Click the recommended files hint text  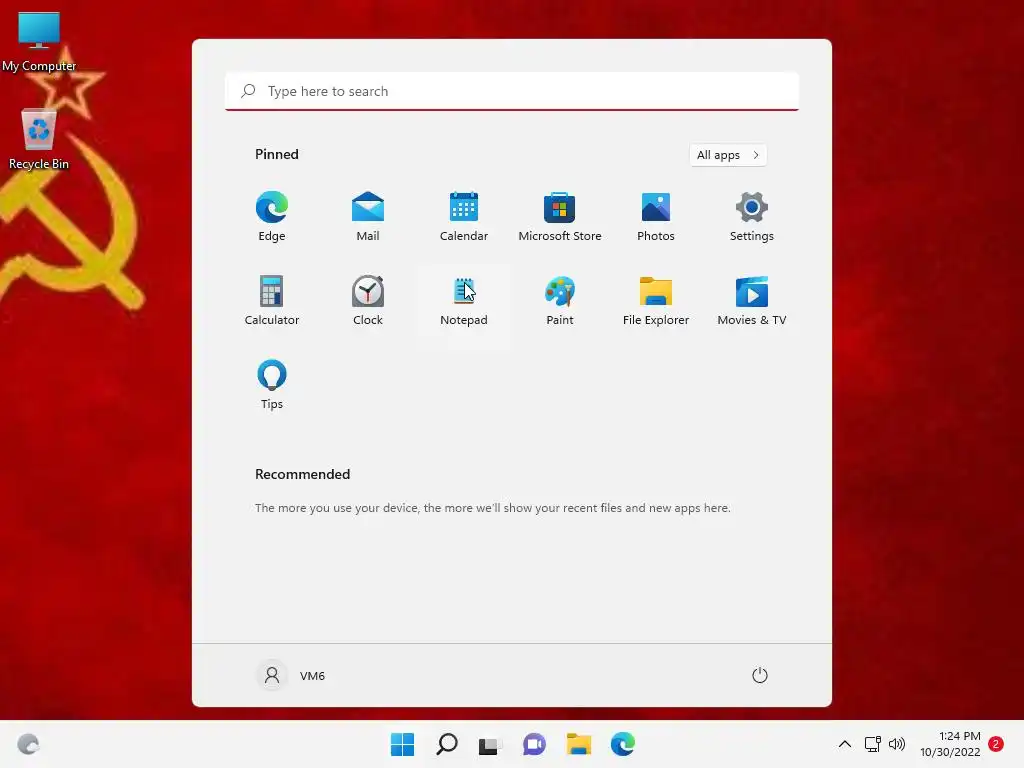(492, 508)
